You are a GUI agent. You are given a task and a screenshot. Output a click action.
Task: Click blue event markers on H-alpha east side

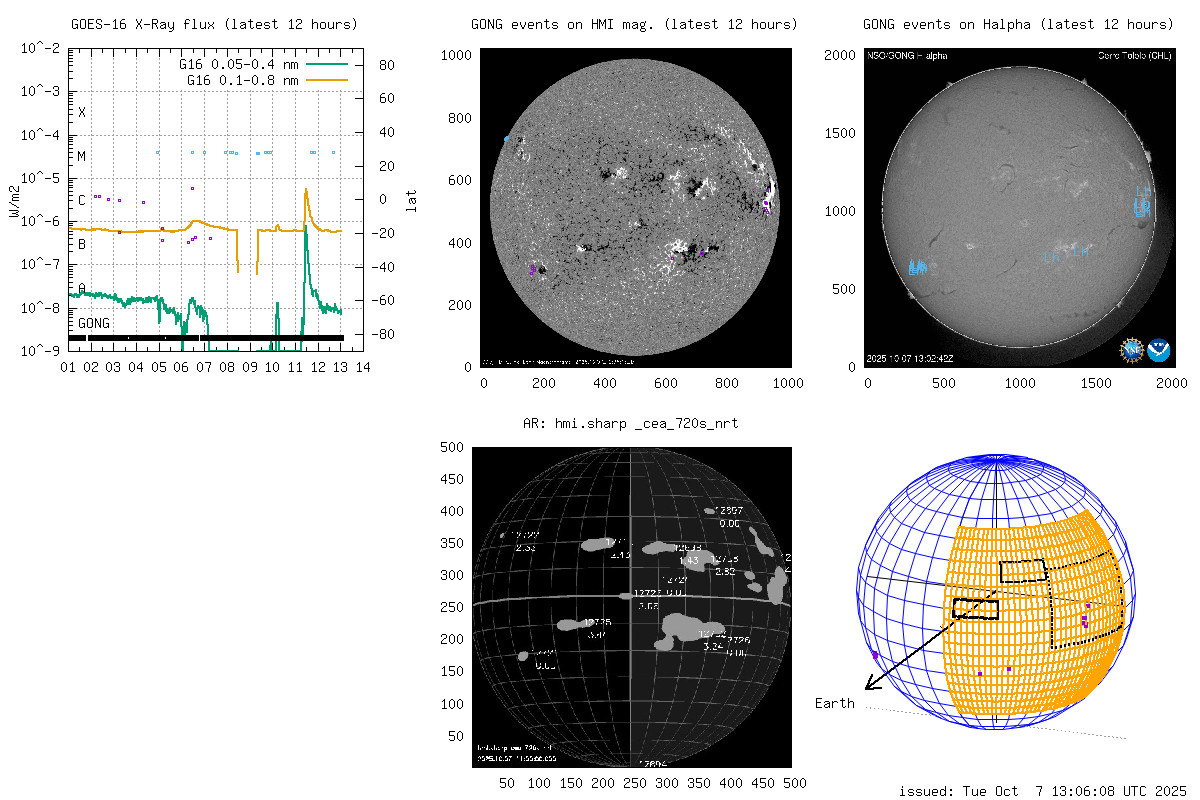tap(917, 267)
